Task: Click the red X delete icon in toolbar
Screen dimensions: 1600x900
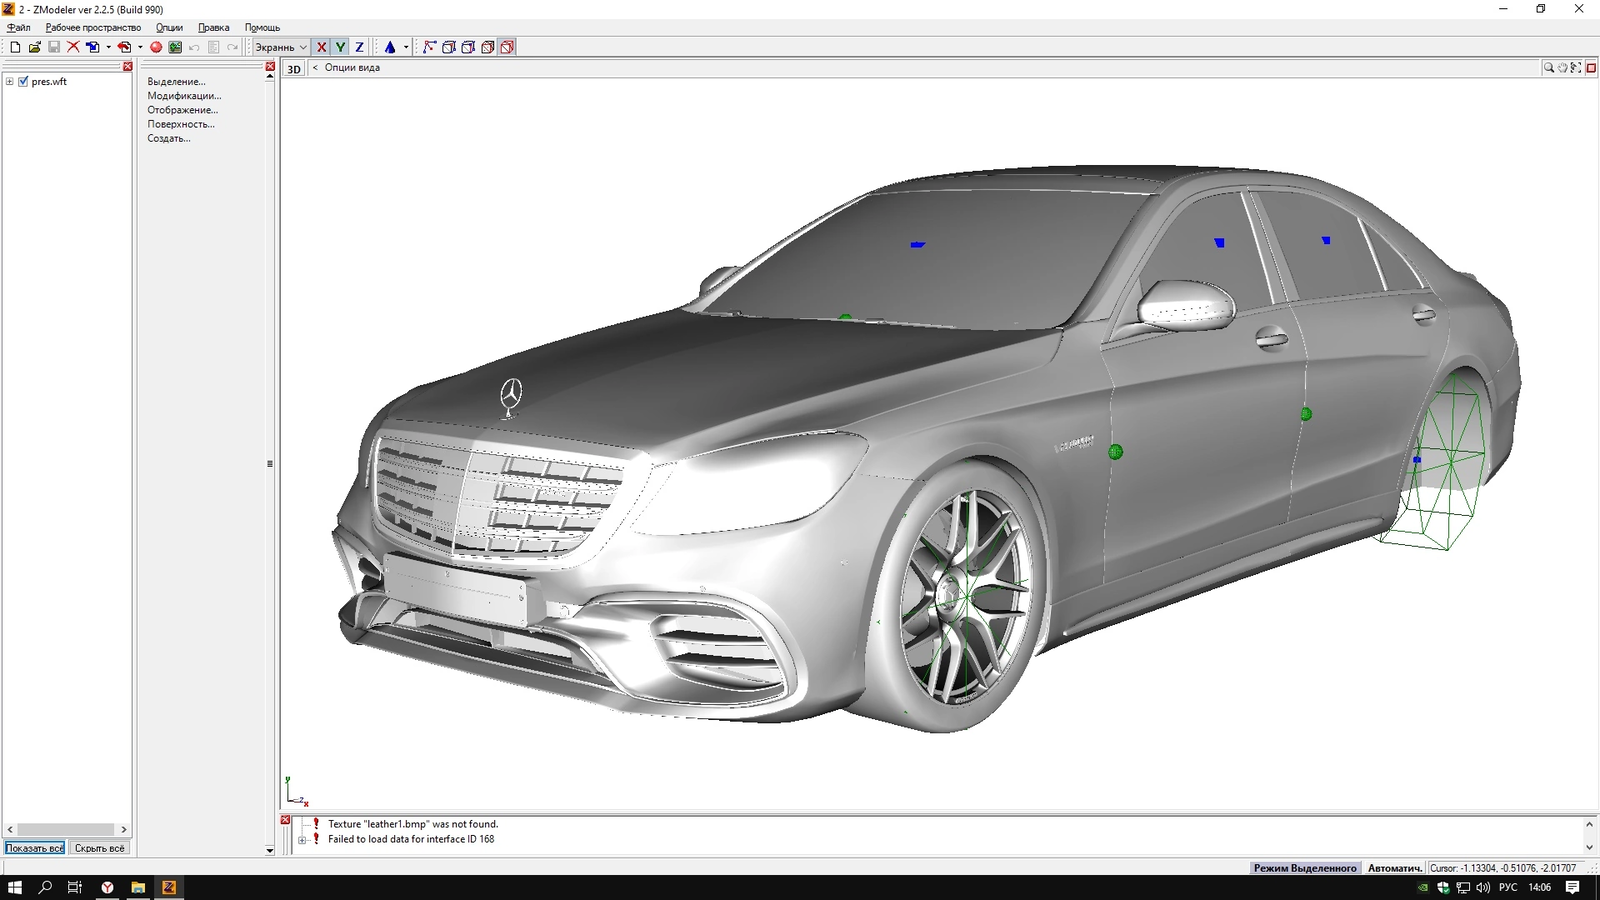Action: [73, 47]
